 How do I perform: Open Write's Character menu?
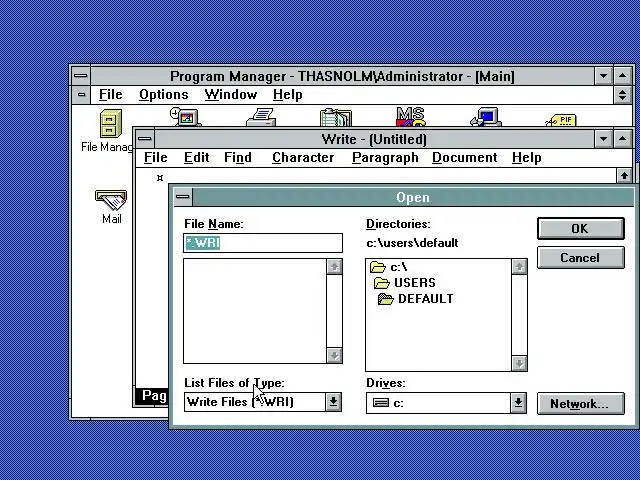coord(303,158)
